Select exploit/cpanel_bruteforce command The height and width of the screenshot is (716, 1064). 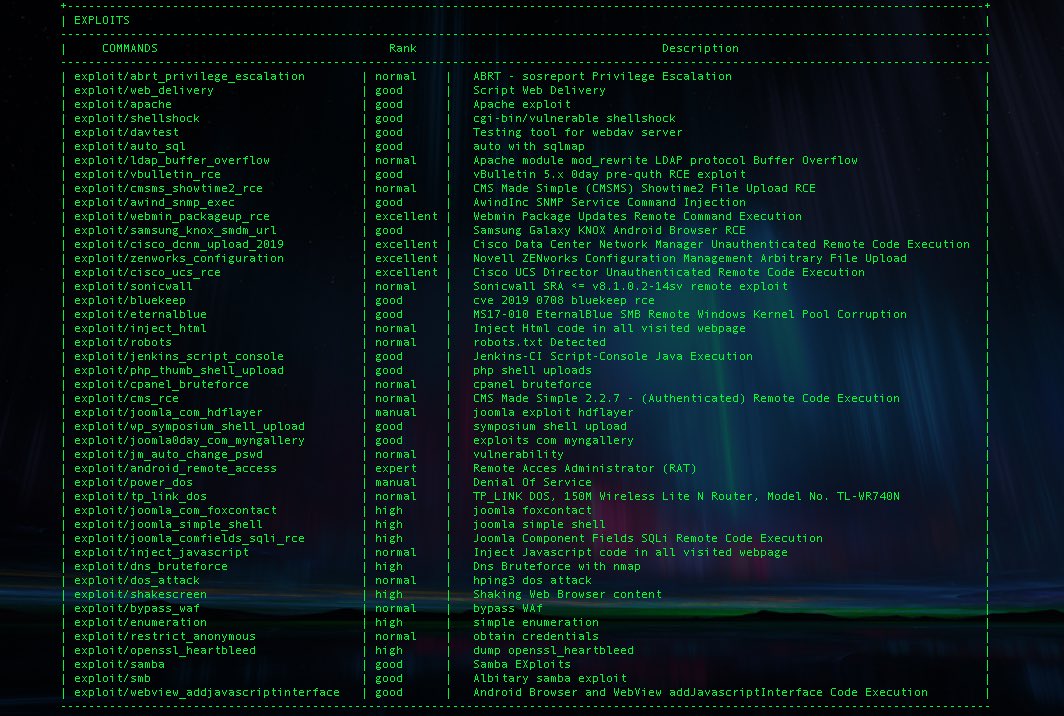point(162,384)
